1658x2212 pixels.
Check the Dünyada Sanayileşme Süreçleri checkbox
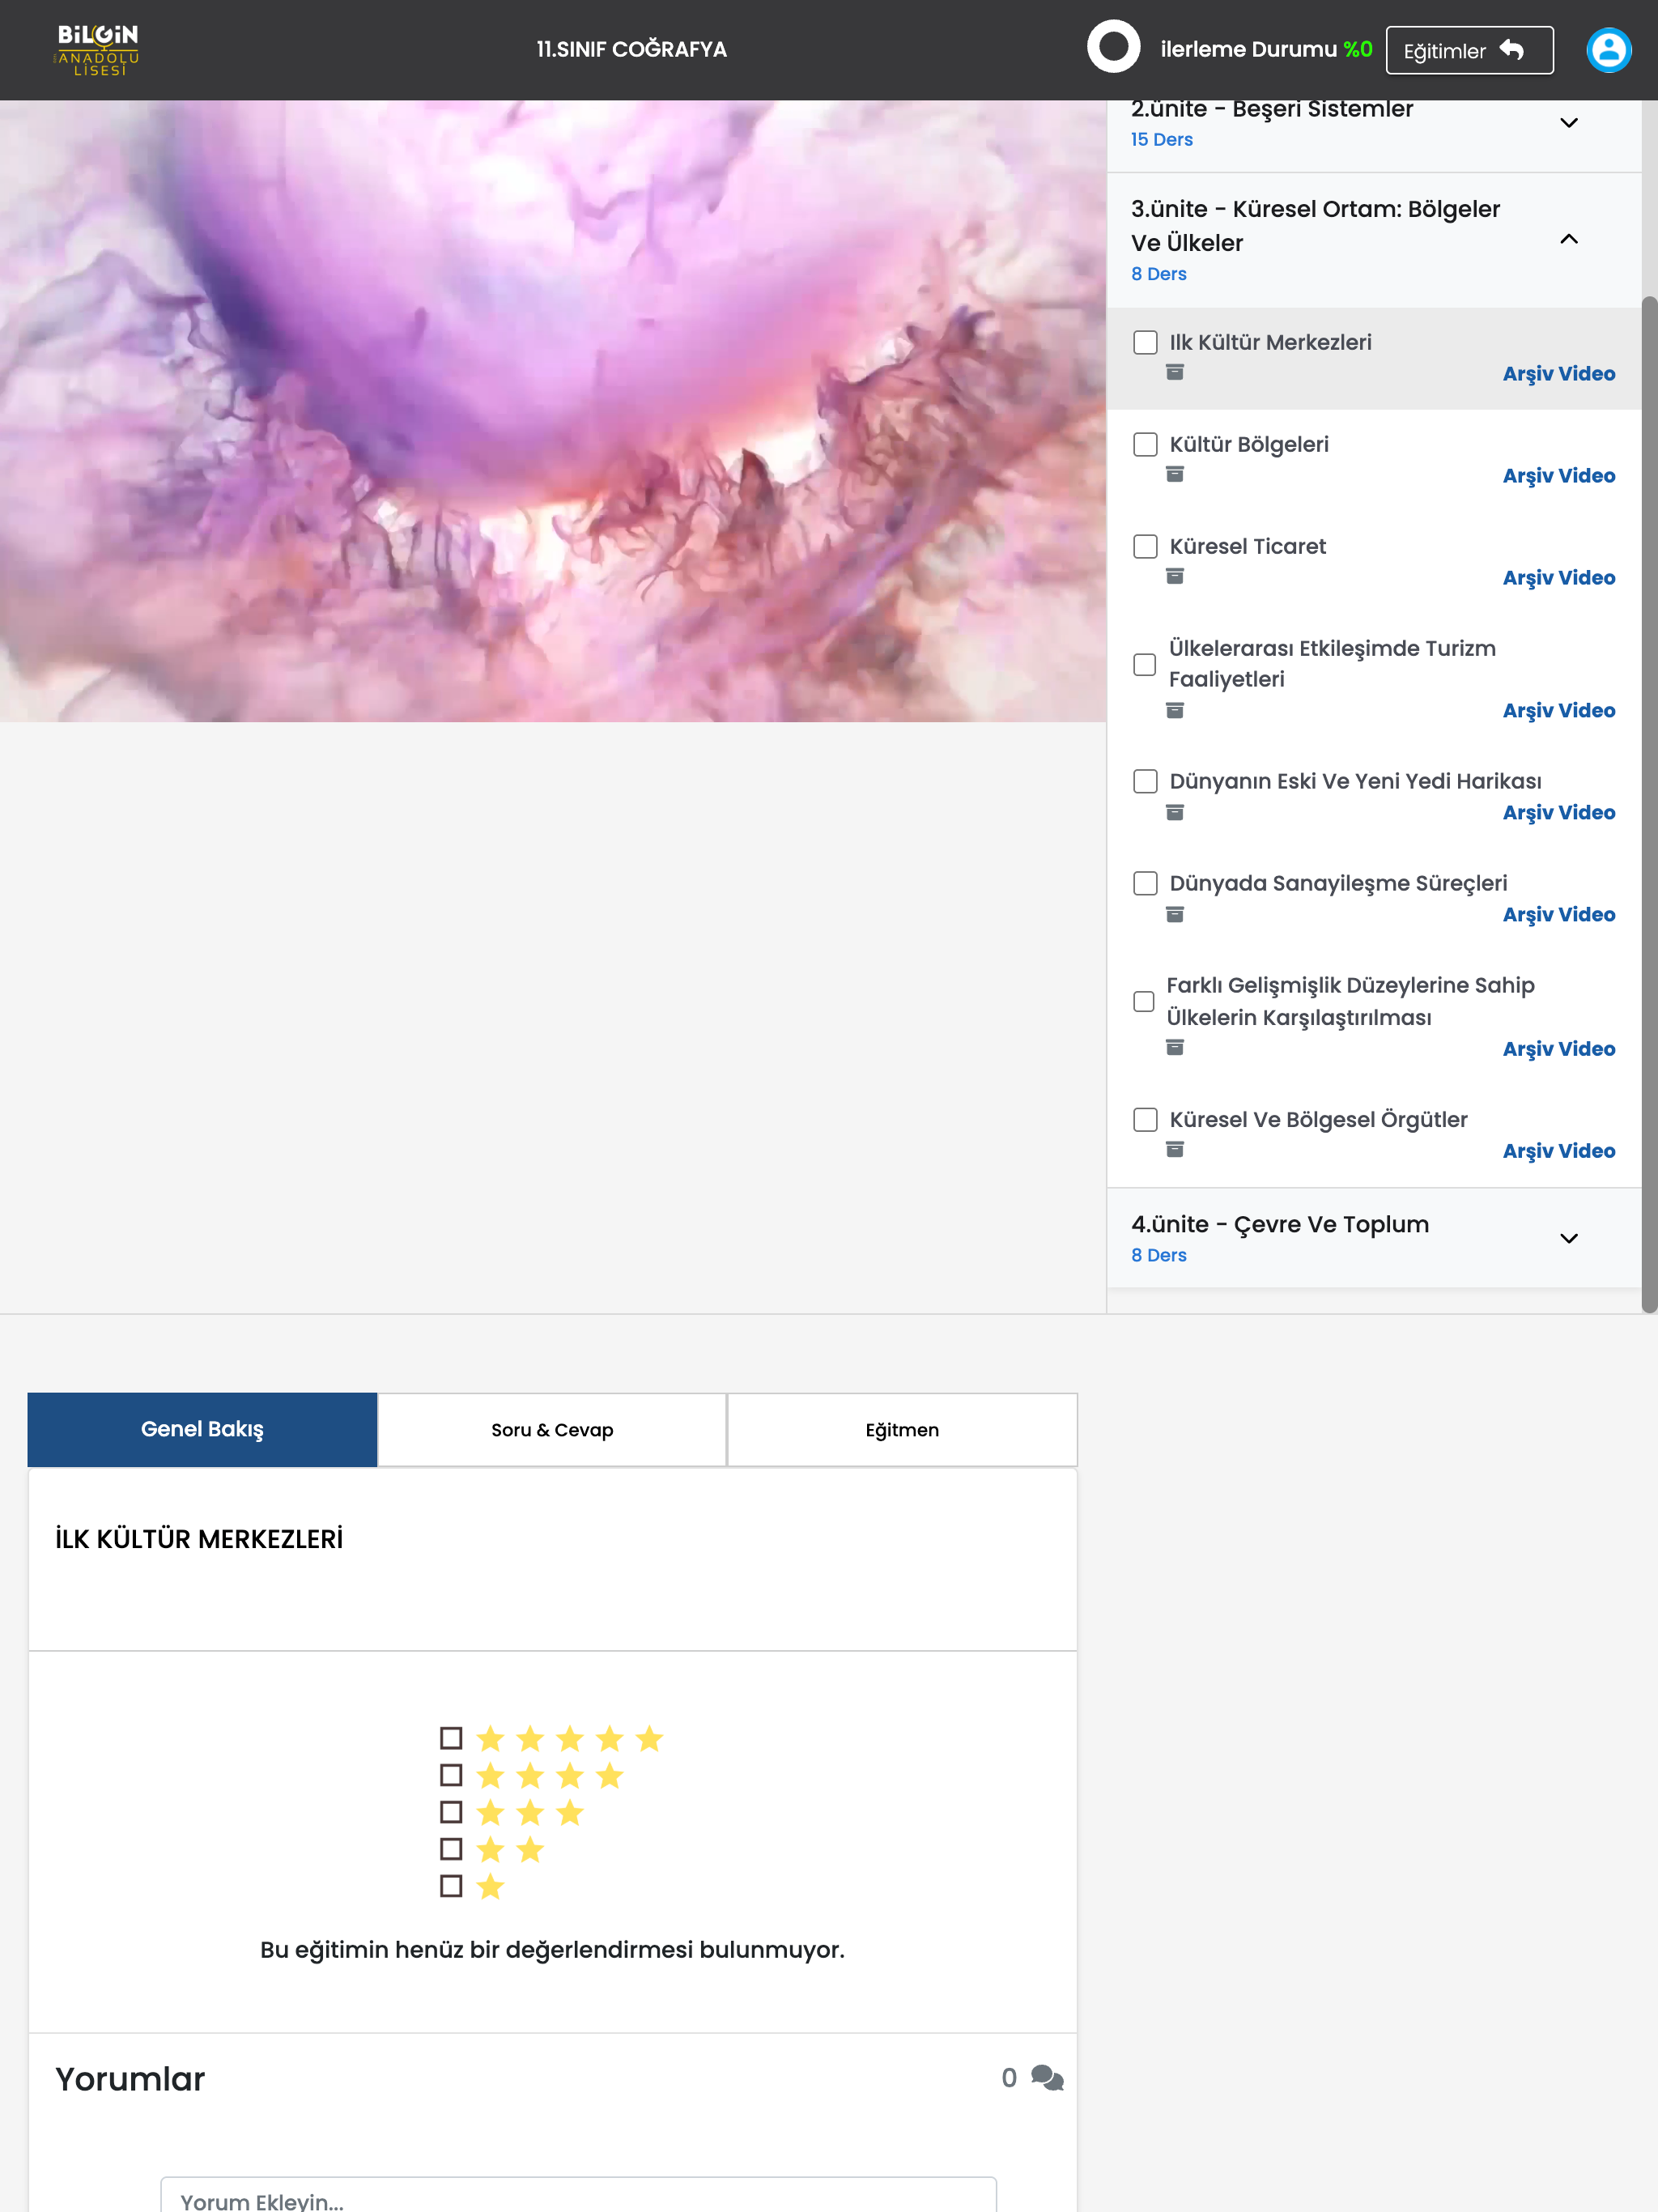(1144, 883)
